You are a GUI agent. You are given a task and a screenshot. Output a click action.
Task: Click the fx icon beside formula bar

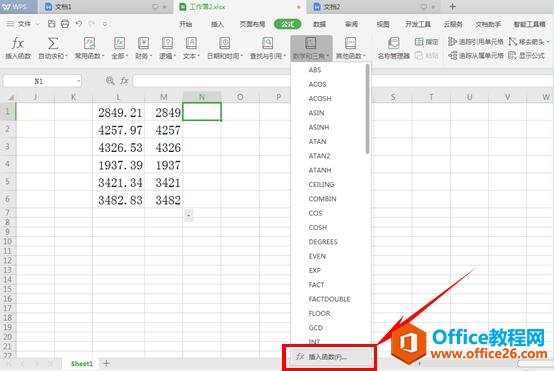(x=124, y=81)
